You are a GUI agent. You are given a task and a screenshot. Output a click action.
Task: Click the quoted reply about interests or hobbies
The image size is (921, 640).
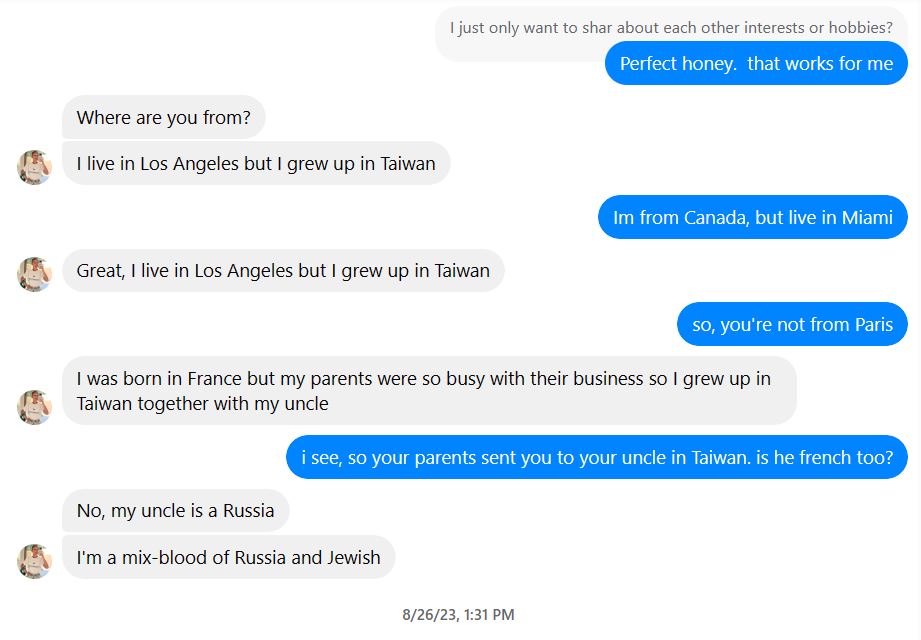pos(670,28)
